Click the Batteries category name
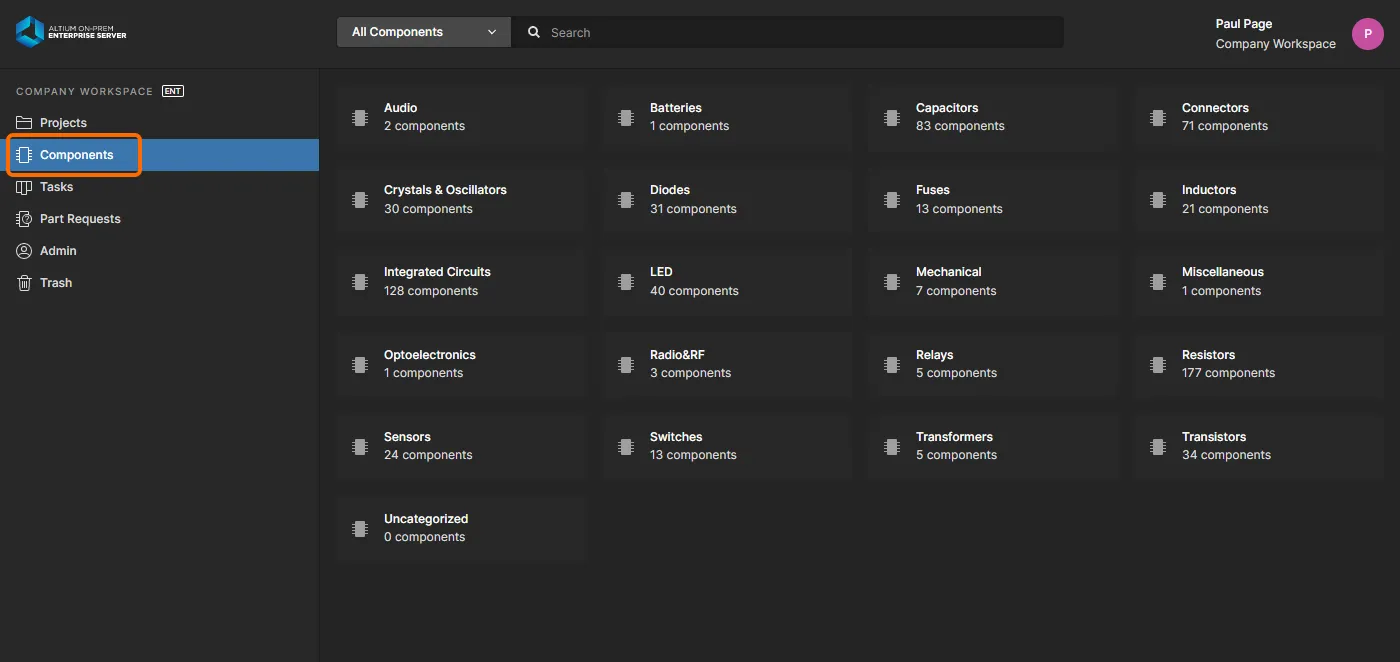The width and height of the screenshot is (1400, 662). click(x=676, y=108)
